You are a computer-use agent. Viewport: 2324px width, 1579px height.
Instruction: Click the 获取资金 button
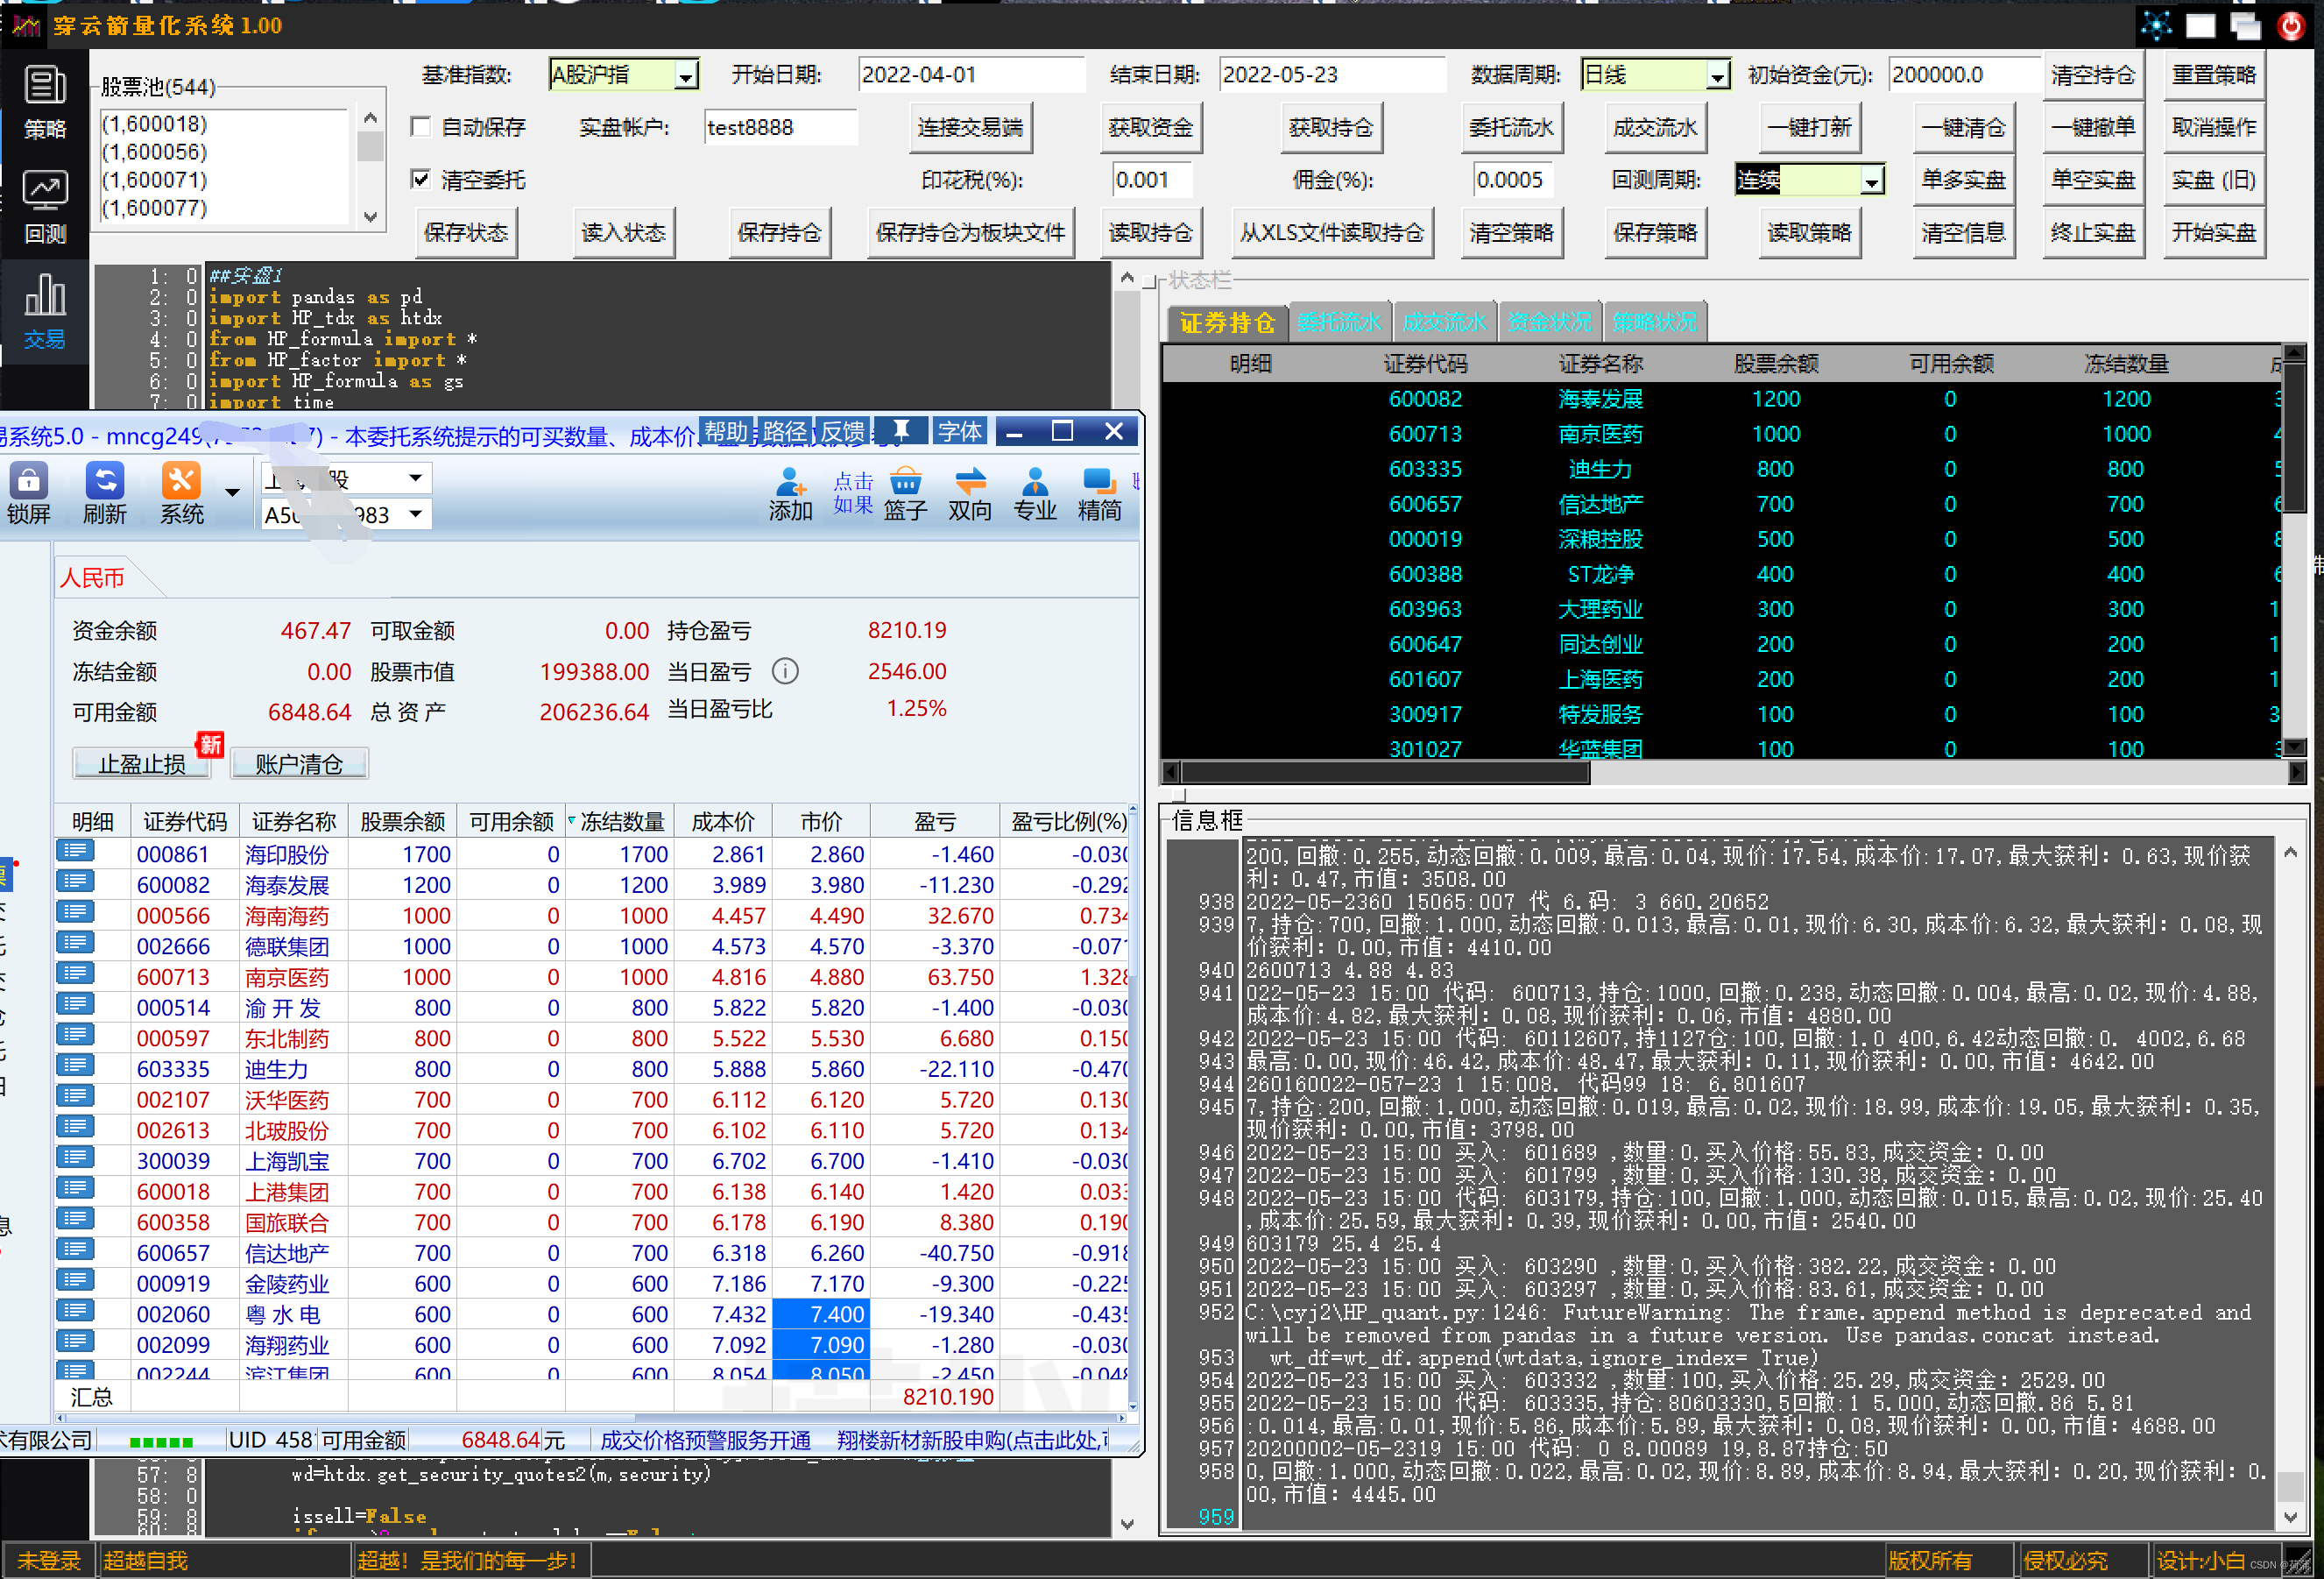point(1150,127)
